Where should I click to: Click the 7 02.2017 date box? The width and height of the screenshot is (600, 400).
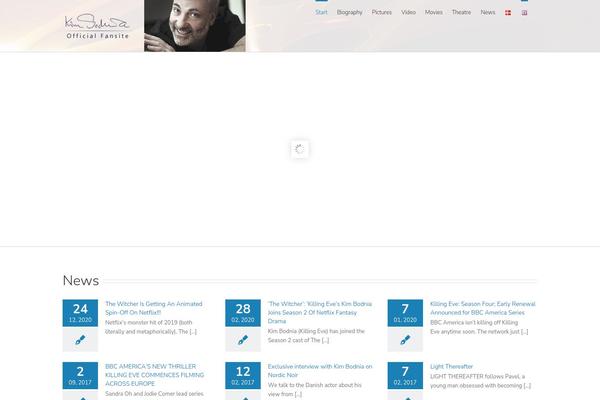[x=405, y=375]
